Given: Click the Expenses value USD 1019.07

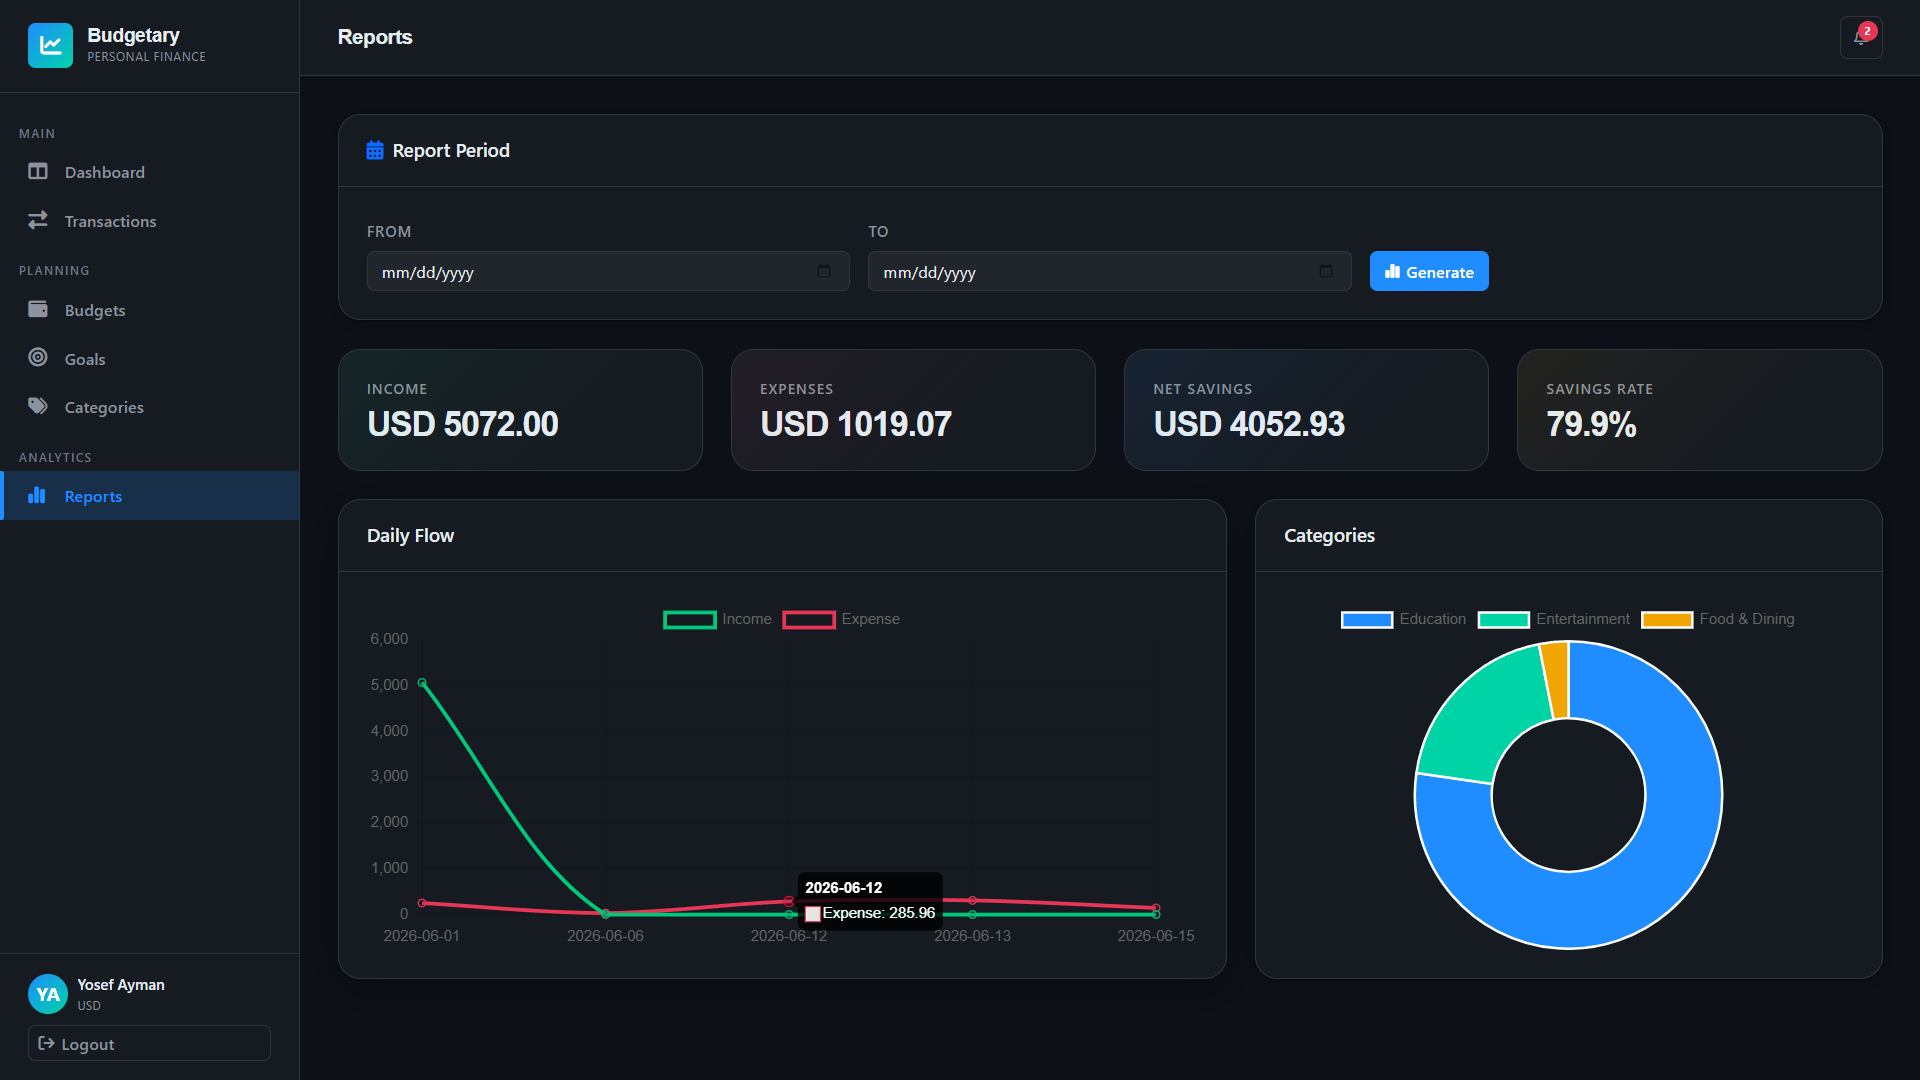Looking at the screenshot, I should [x=856, y=424].
